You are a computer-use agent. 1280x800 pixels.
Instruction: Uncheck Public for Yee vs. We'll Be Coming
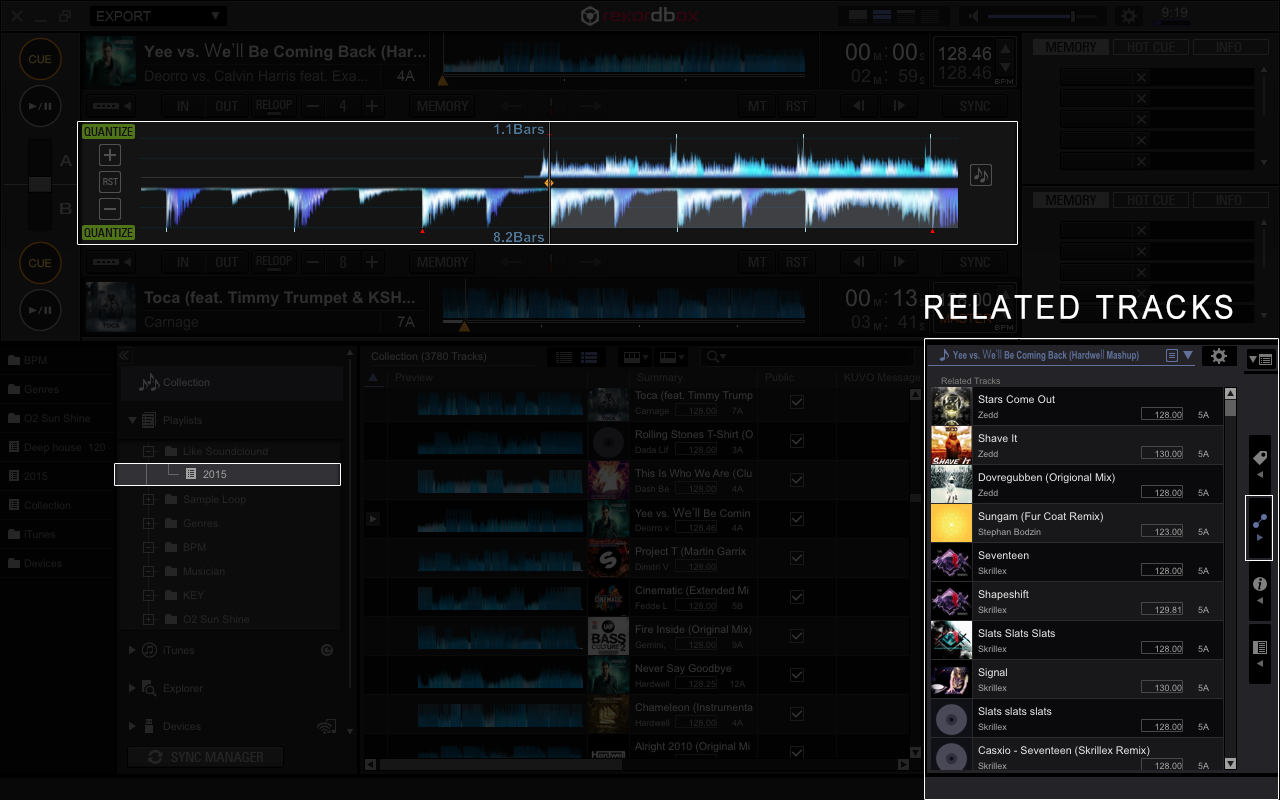(797, 518)
